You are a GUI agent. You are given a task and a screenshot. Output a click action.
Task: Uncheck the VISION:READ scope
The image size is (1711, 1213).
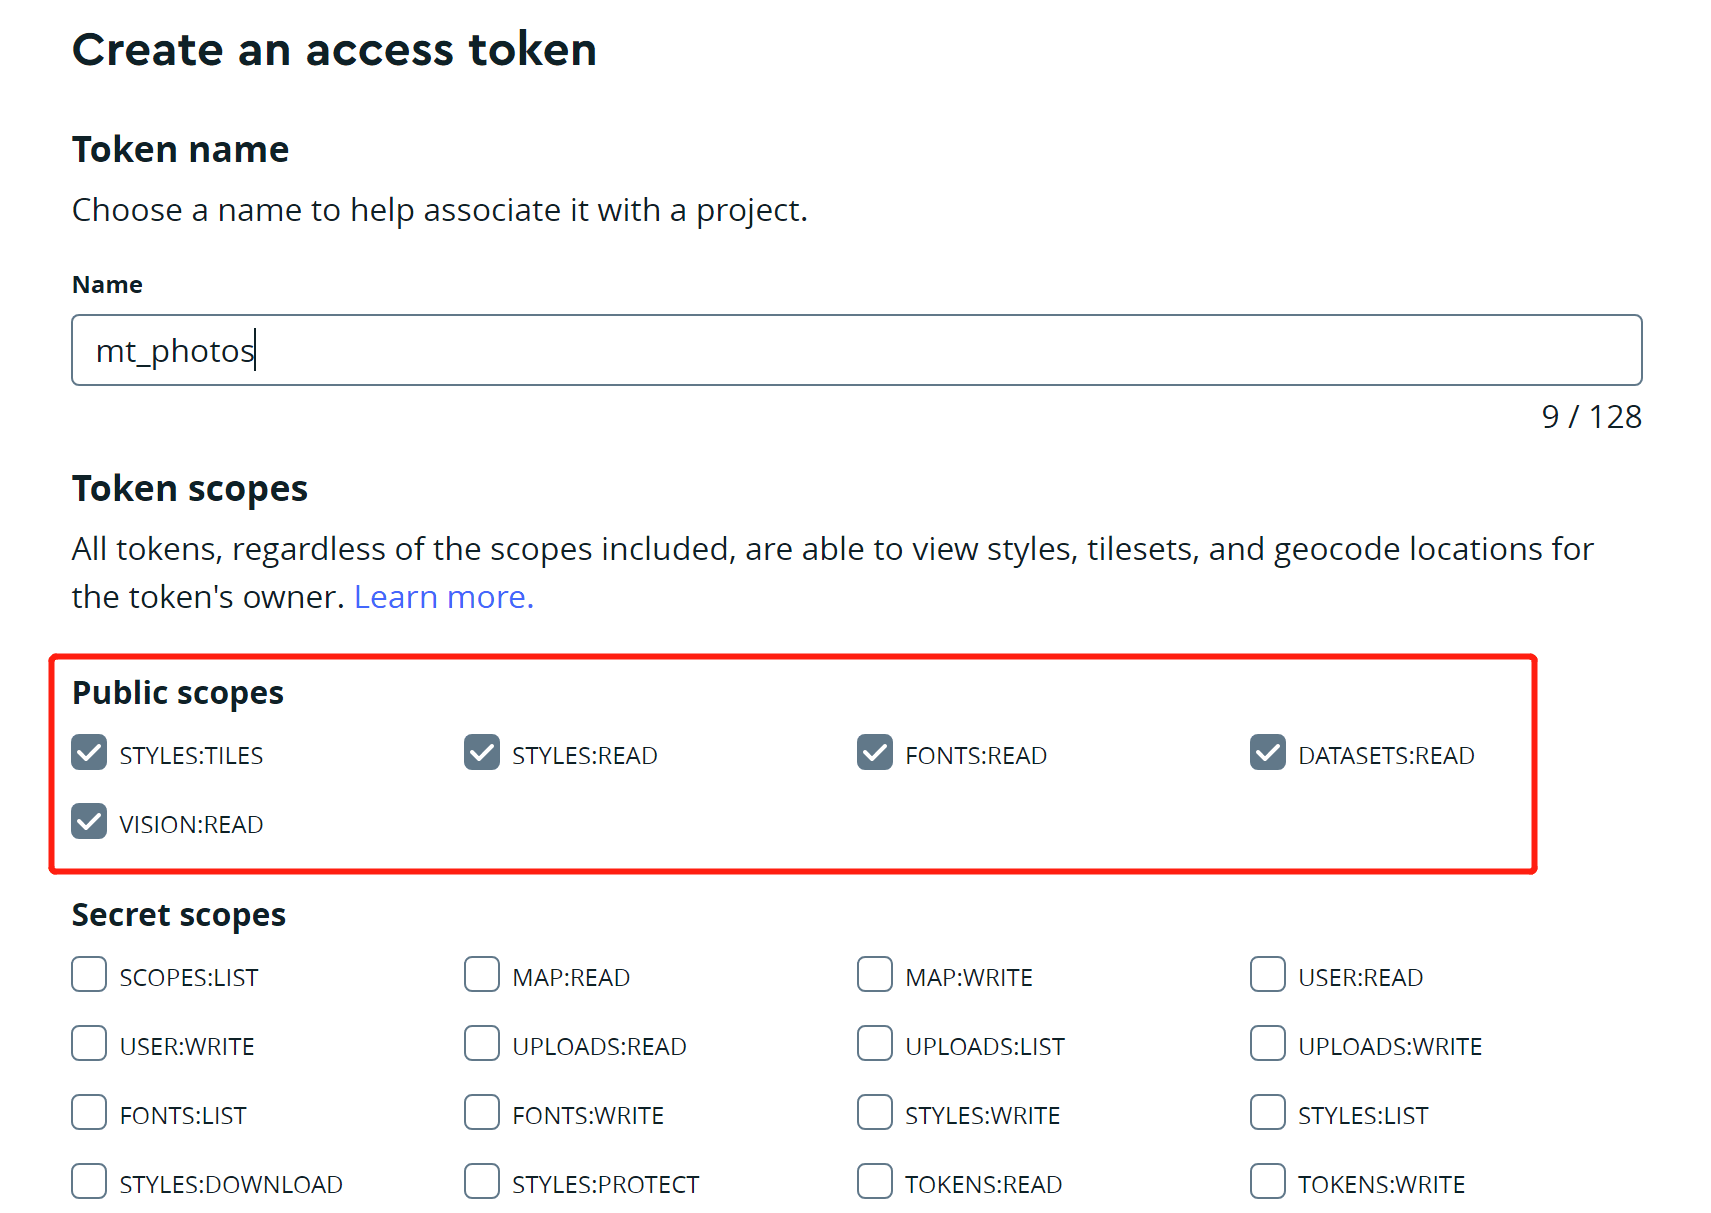tap(89, 821)
